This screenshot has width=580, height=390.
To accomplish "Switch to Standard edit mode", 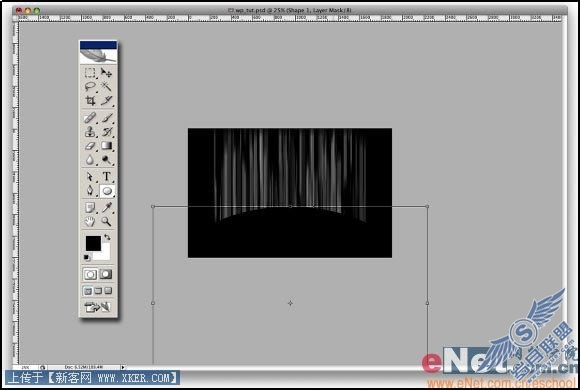I will (90, 274).
